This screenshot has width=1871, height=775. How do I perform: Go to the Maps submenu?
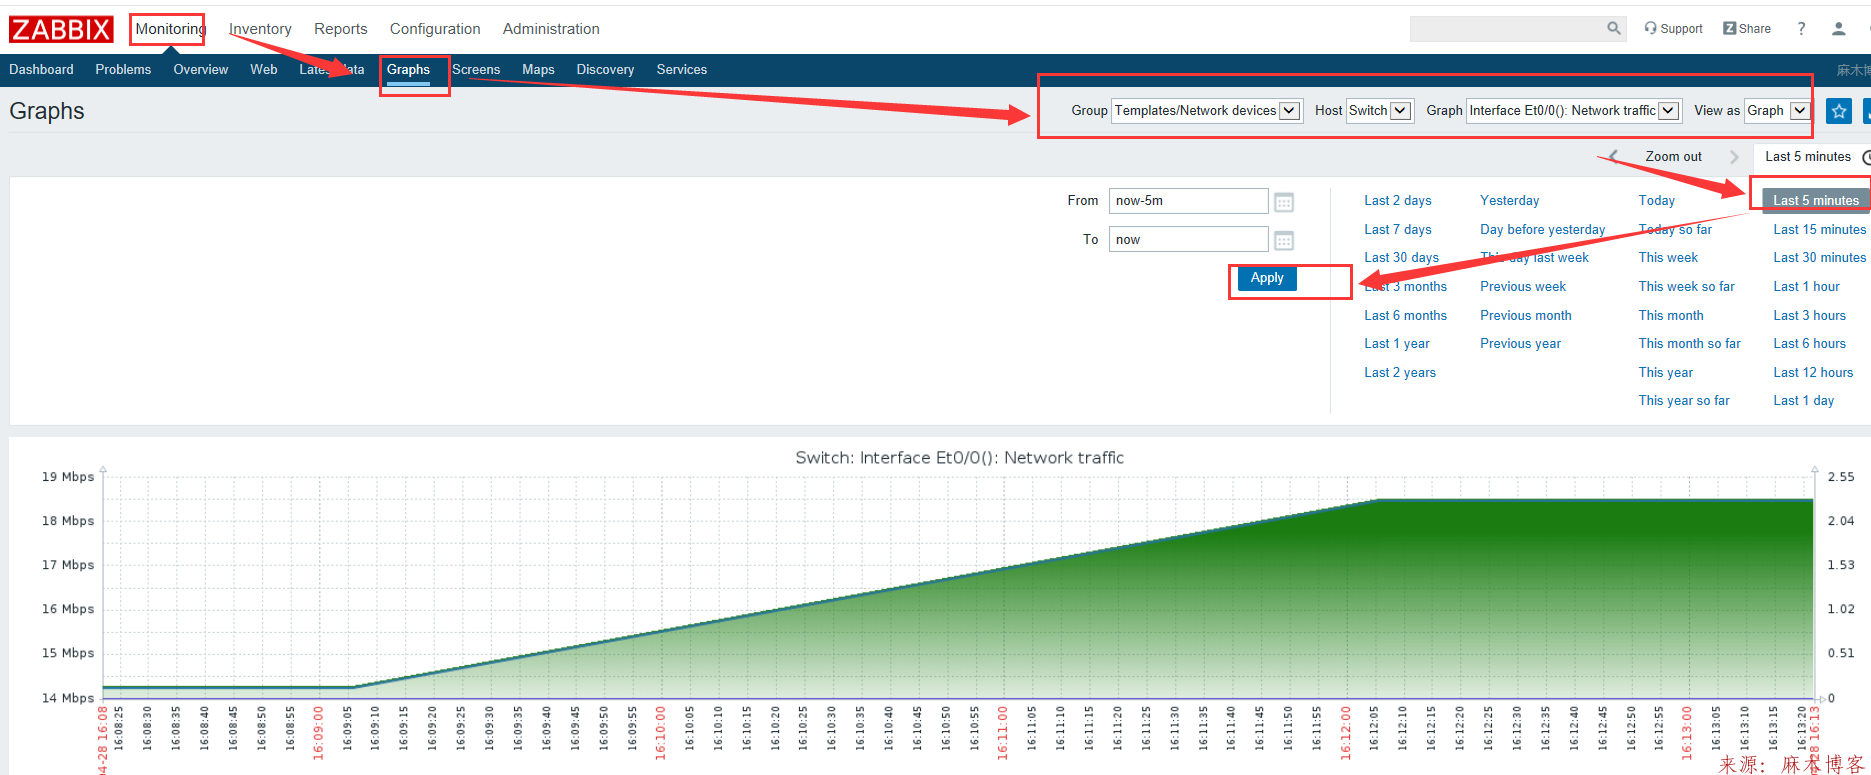(x=538, y=70)
